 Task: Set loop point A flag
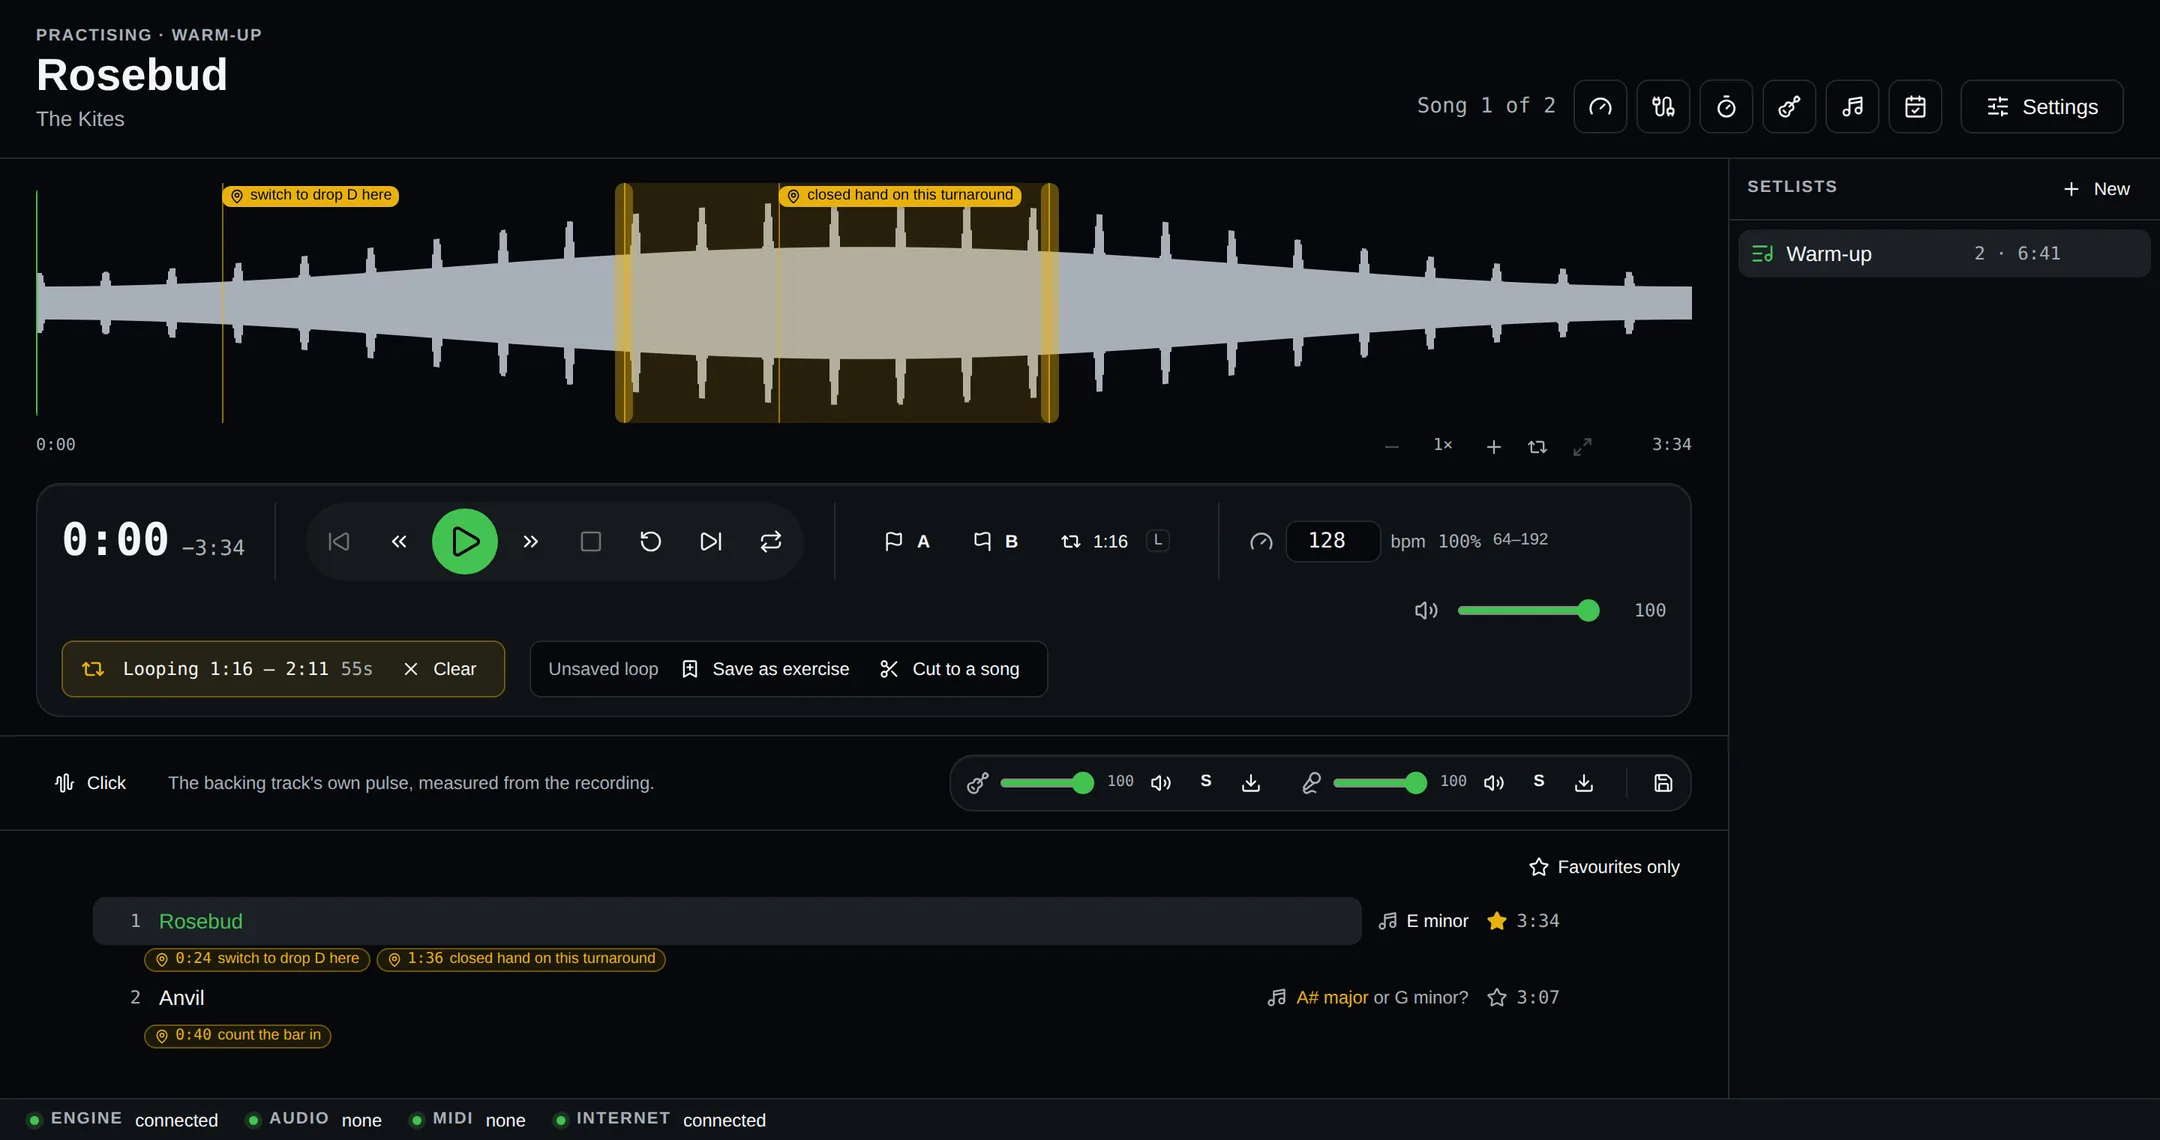[907, 541]
